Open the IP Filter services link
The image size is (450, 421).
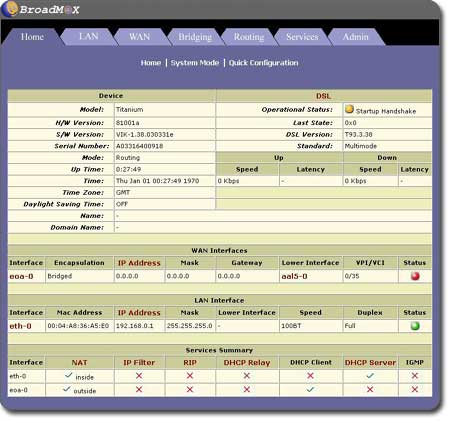(x=139, y=362)
